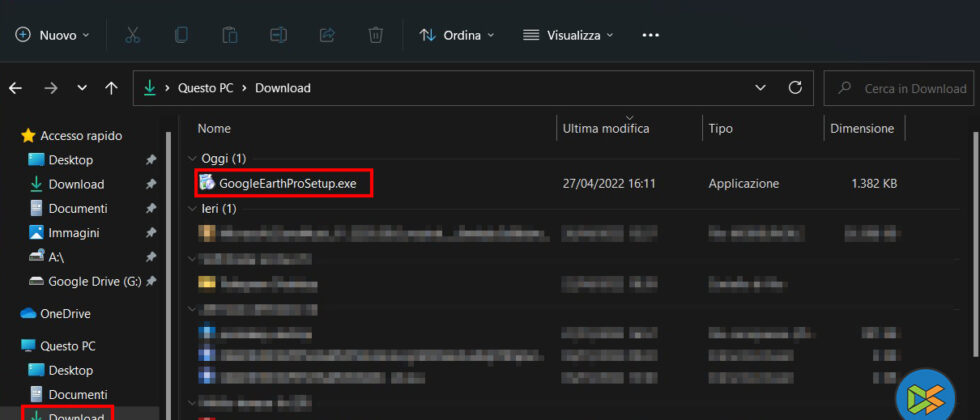Sort by Dimensione column header

tap(862, 129)
